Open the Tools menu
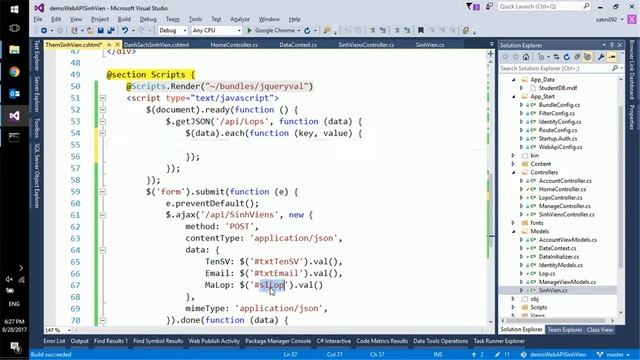 tap(195, 19)
